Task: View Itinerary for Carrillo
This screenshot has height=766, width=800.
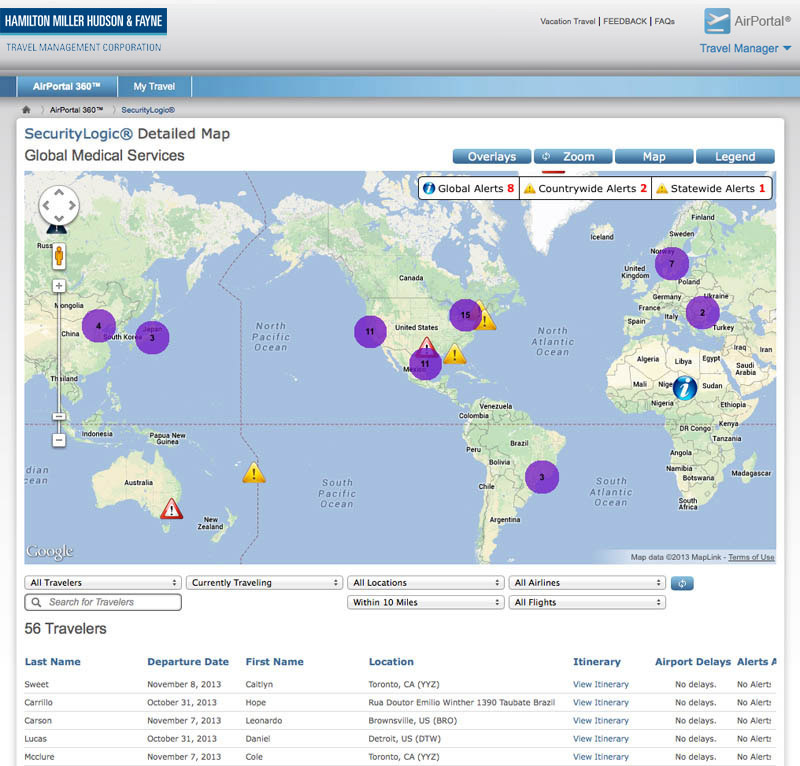Action: (601, 702)
